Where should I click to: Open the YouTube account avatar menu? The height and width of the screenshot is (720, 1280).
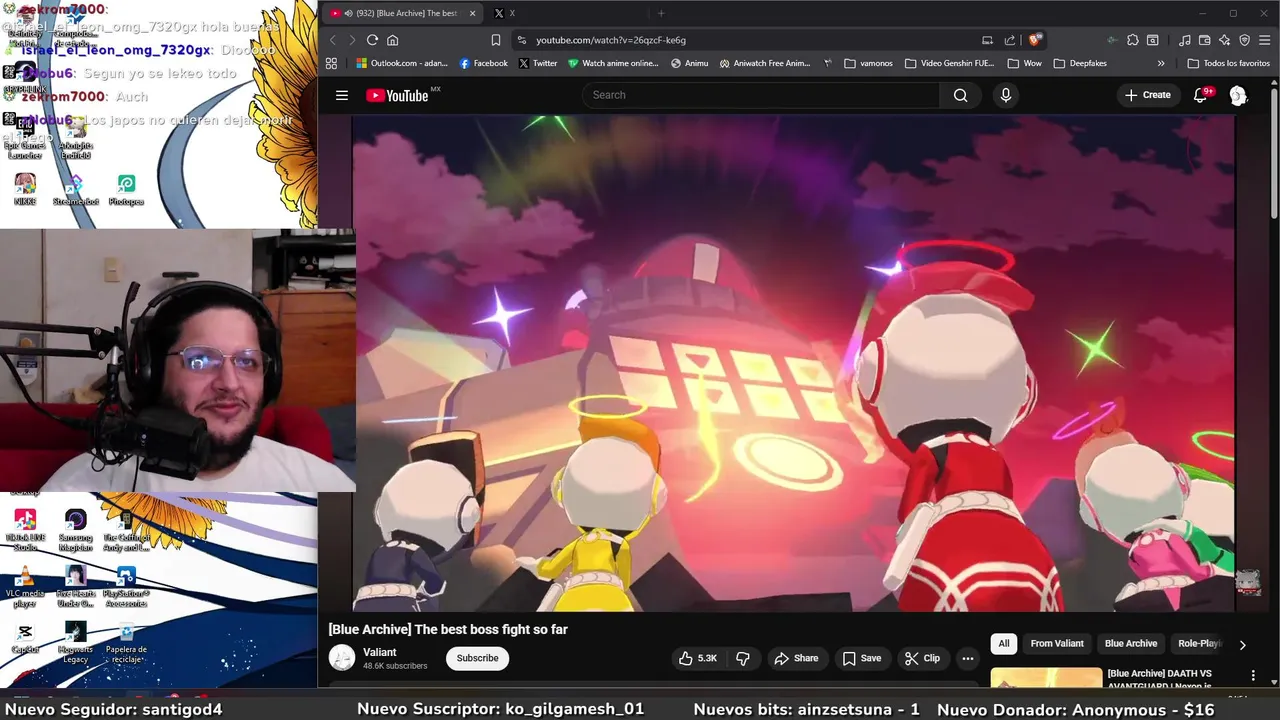point(1238,95)
